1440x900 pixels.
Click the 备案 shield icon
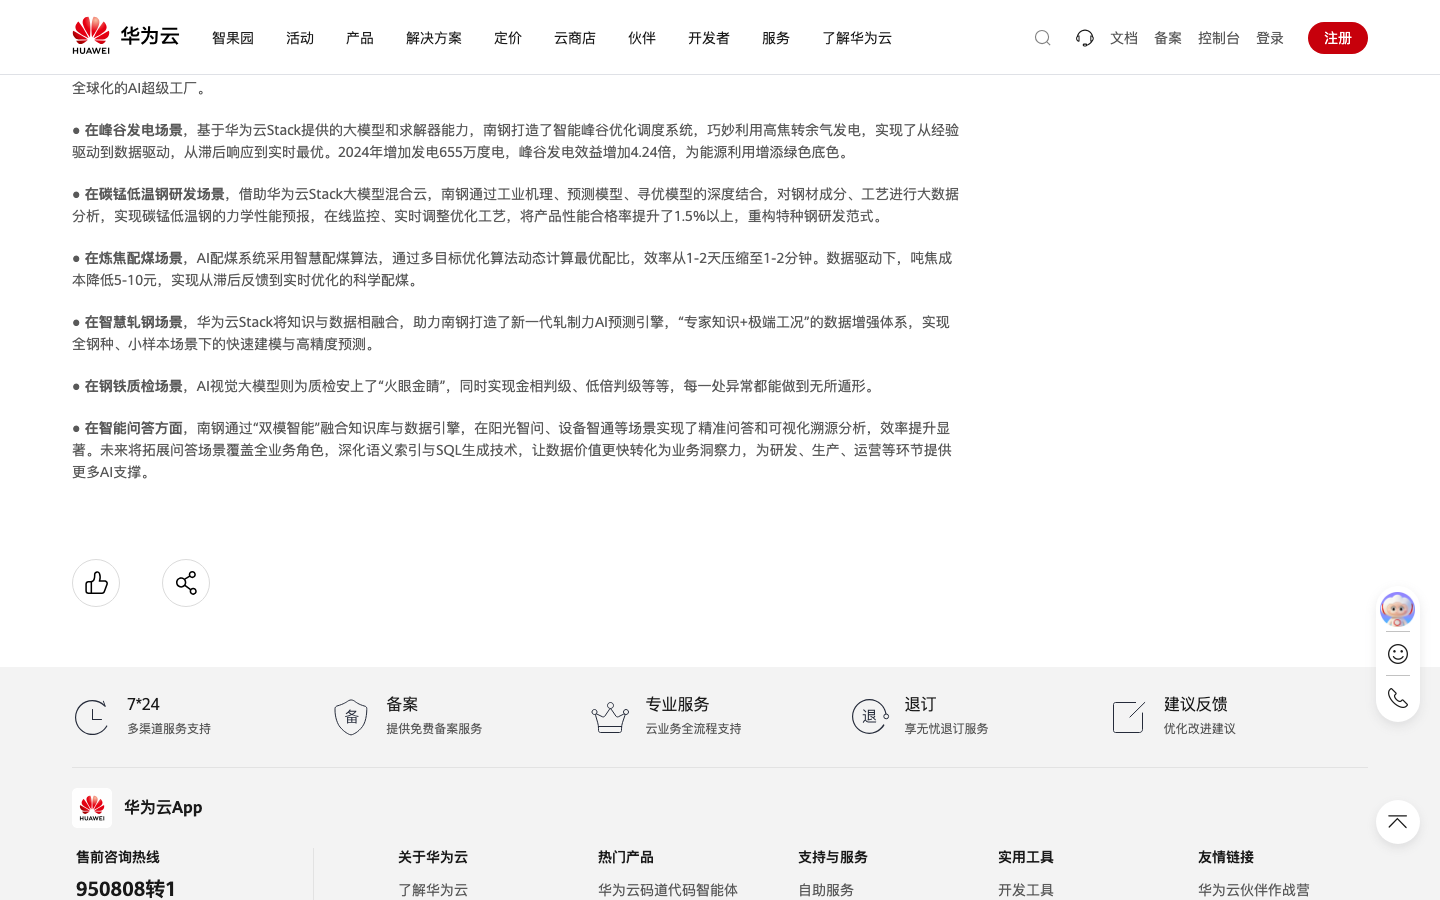[x=351, y=717]
